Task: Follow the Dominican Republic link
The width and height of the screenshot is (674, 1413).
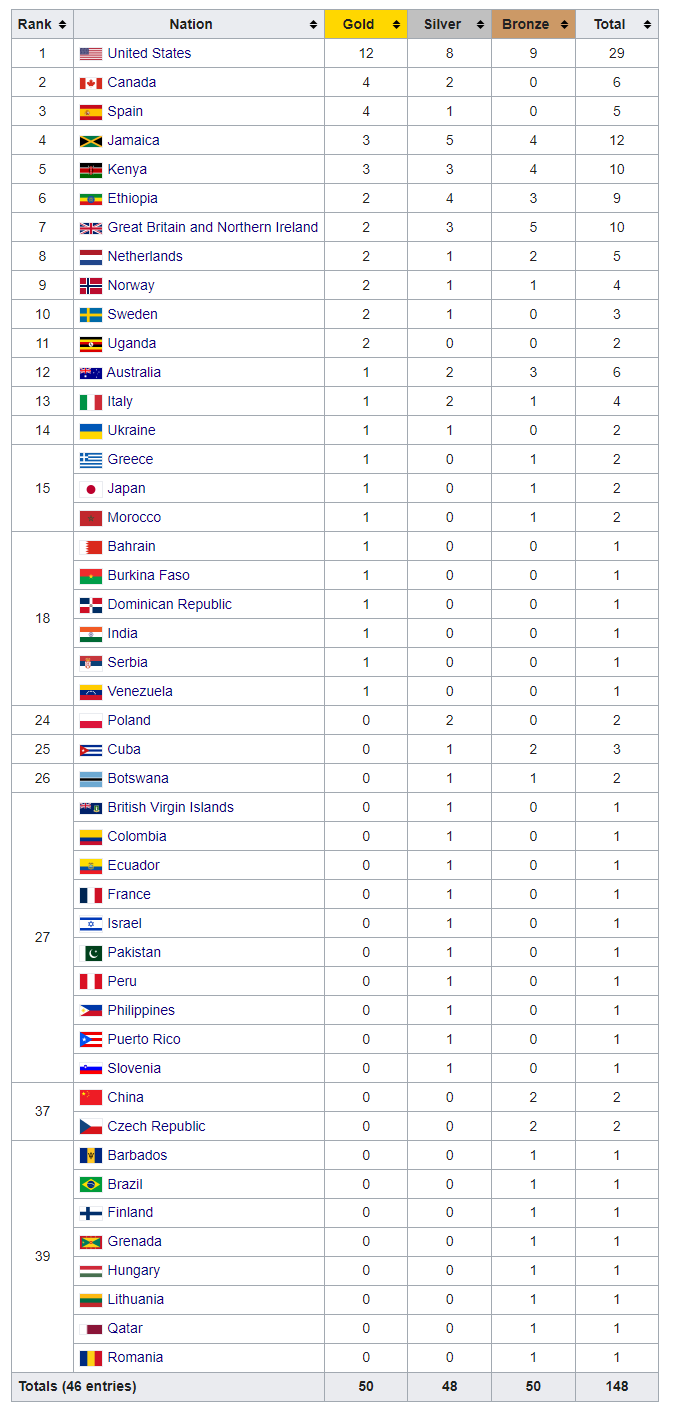Action: tap(169, 605)
